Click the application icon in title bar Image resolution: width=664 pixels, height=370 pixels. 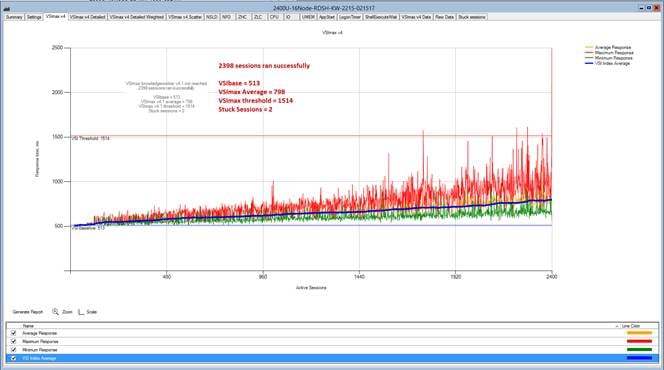pos(6,8)
